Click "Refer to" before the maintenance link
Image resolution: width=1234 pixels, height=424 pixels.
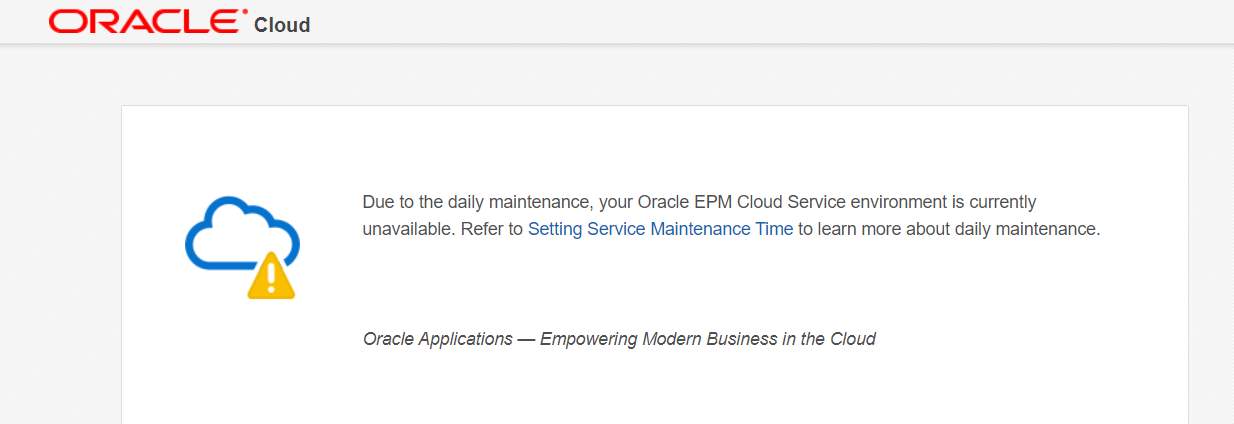[x=492, y=229]
